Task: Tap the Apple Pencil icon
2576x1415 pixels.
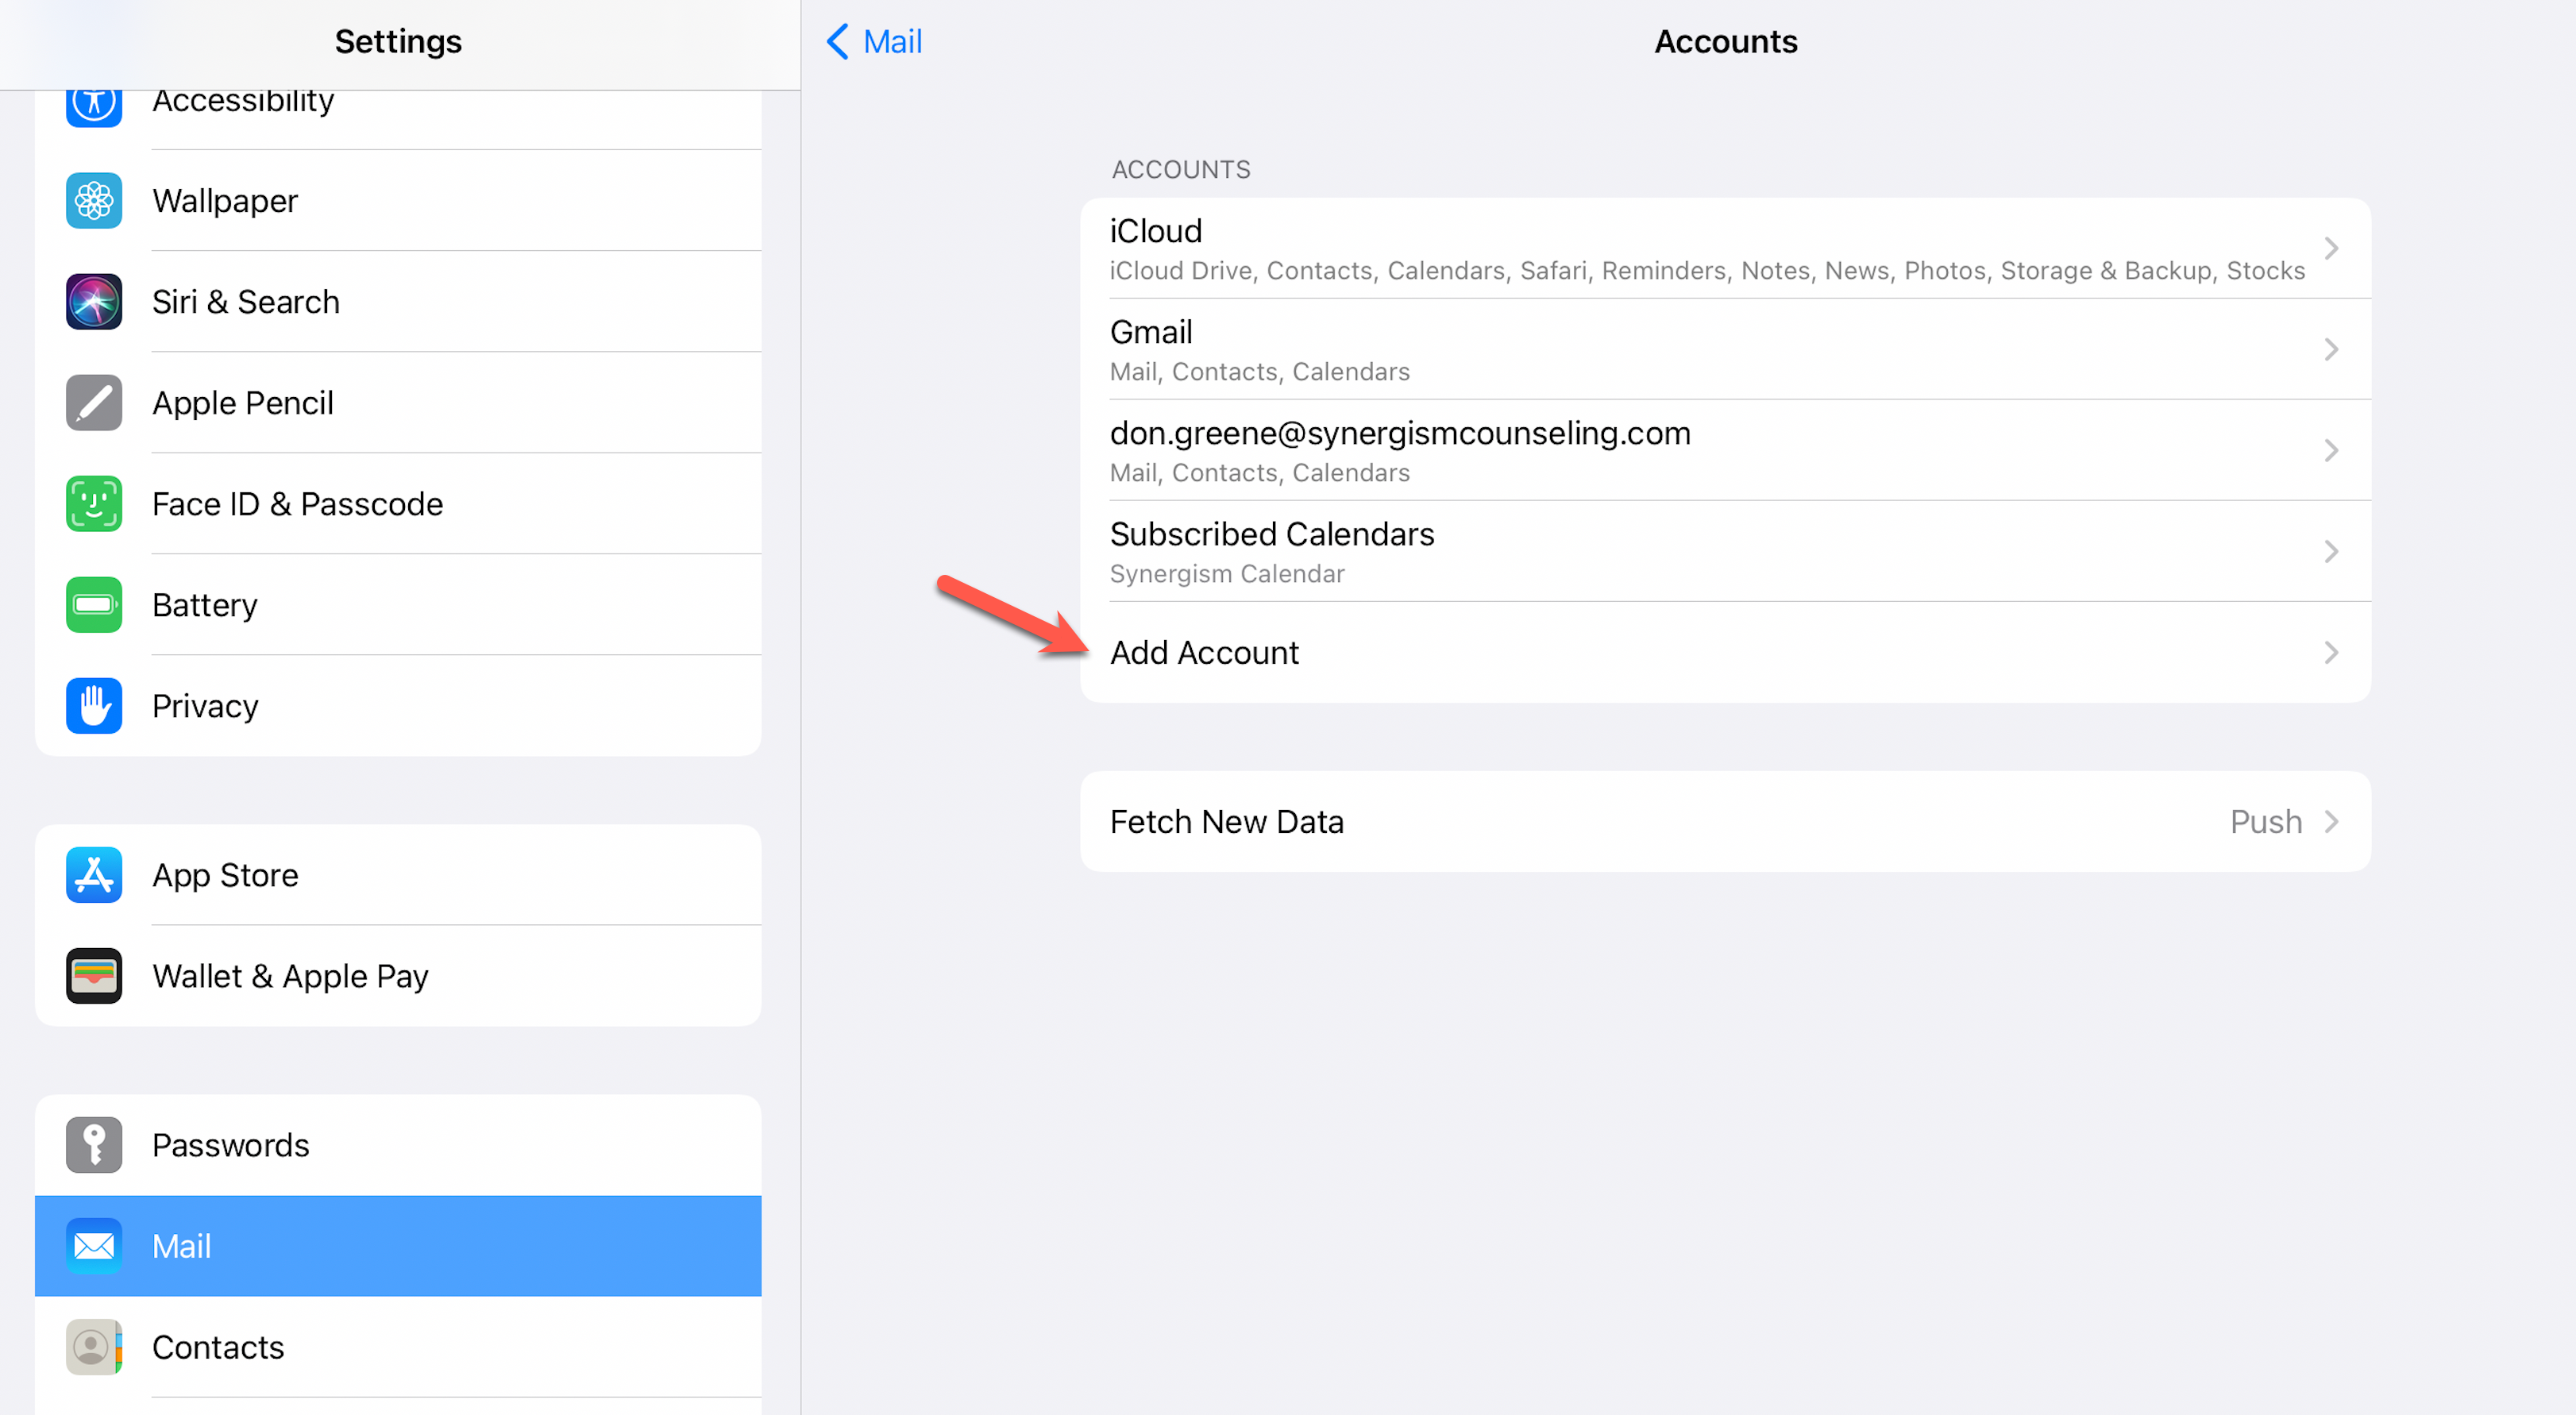Action: coord(94,403)
